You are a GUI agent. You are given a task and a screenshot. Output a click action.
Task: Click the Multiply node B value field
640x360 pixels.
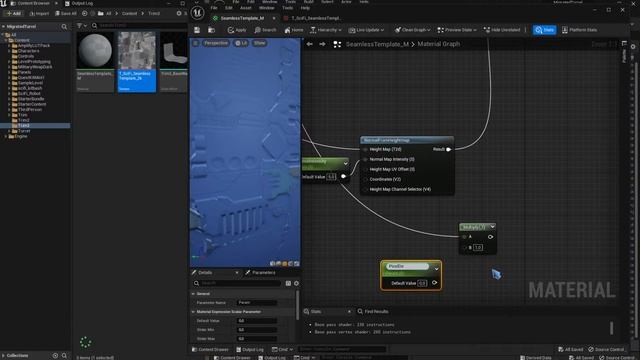478,247
